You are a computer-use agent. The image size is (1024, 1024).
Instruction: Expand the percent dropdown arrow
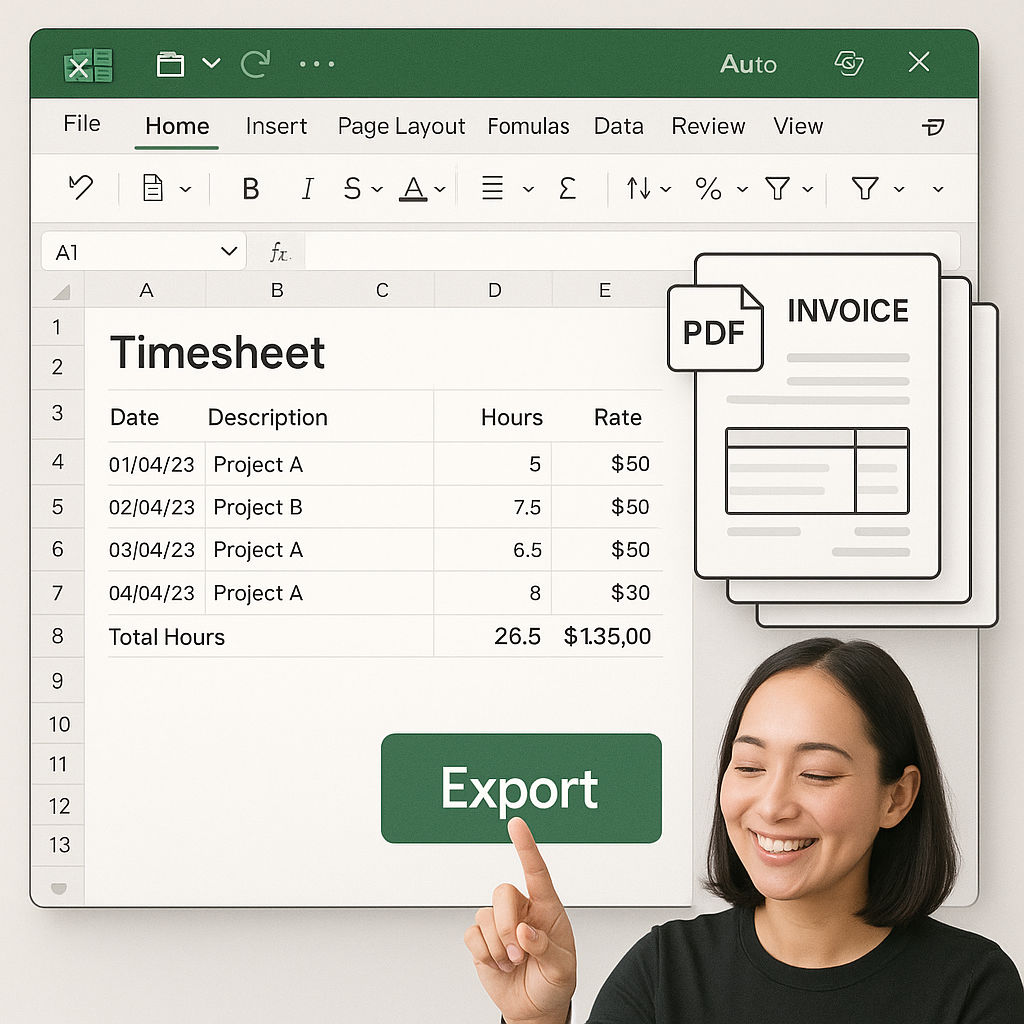742,189
